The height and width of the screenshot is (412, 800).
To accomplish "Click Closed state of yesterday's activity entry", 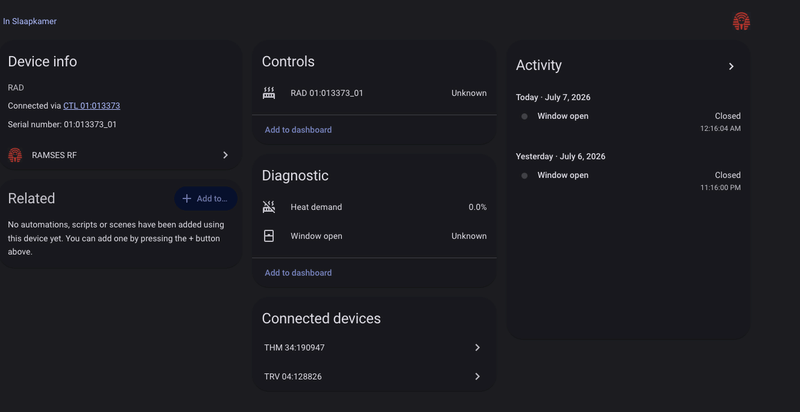I will click(728, 175).
